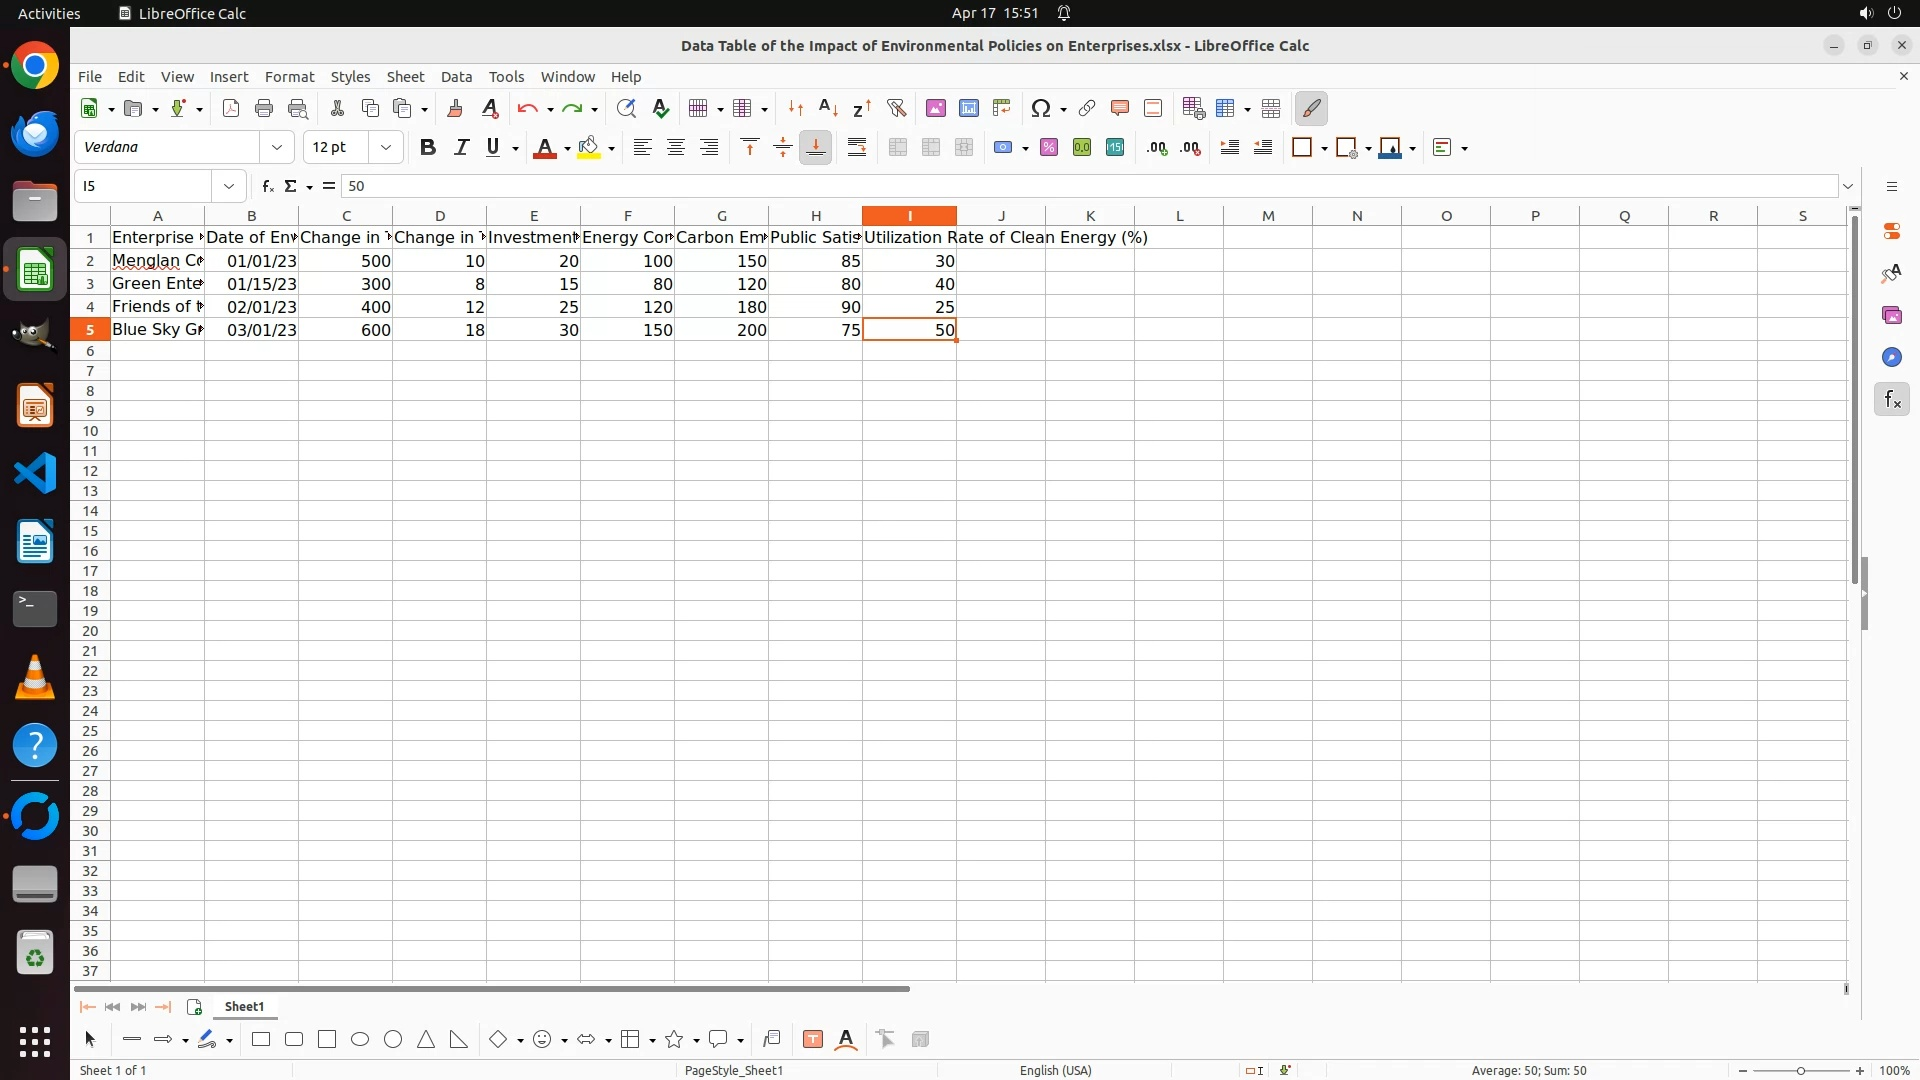
Task: Apply the yellow background color swatch
Action: [588, 147]
